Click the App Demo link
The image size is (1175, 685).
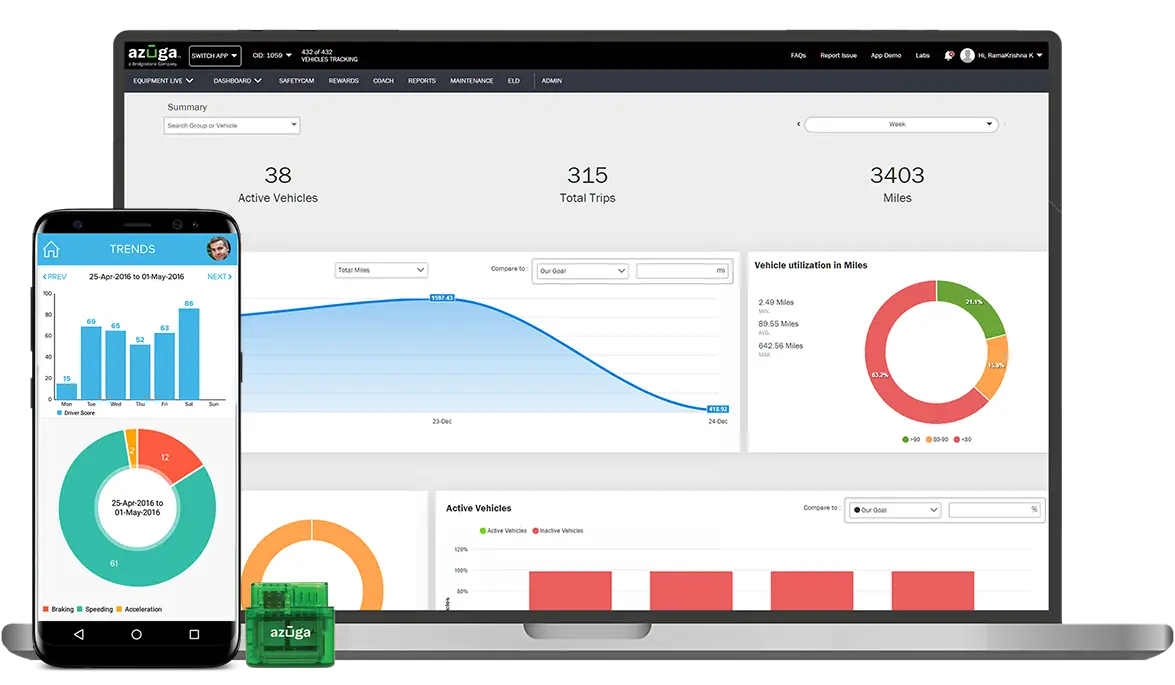tap(886, 55)
